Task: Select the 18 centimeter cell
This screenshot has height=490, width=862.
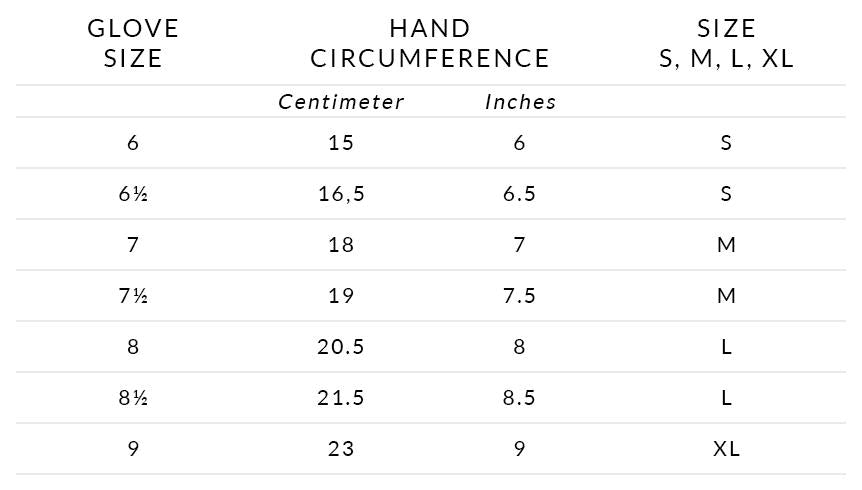Action: tap(341, 245)
